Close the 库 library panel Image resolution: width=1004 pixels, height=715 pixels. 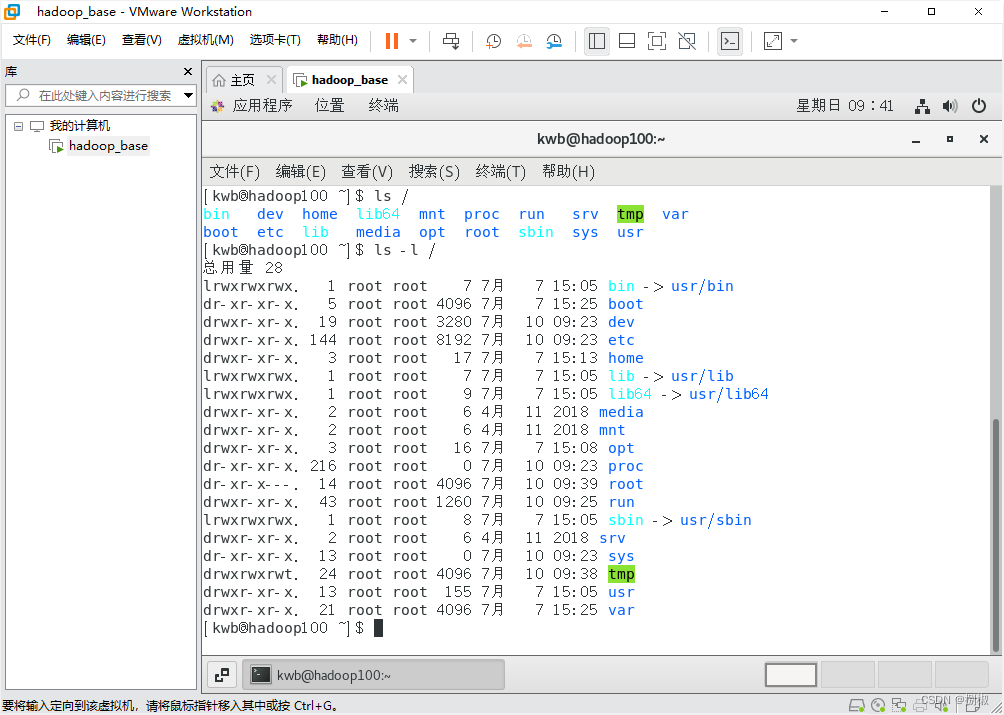coord(188,72)
